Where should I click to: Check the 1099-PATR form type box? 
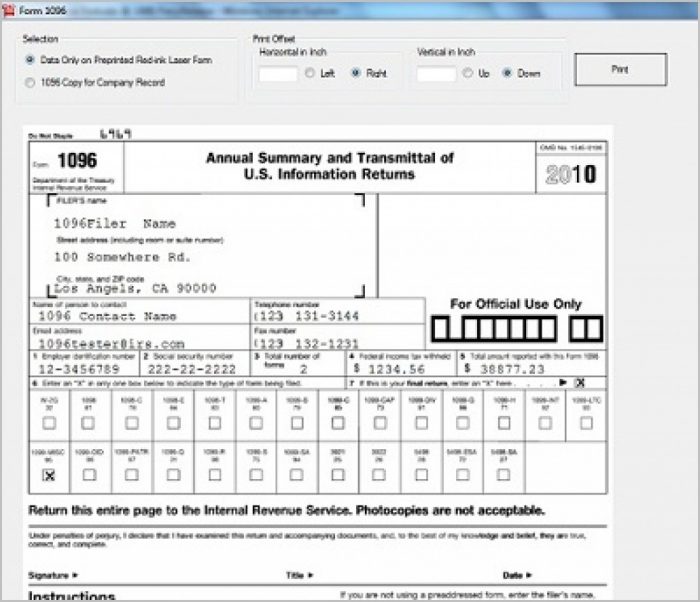[131, 475]
